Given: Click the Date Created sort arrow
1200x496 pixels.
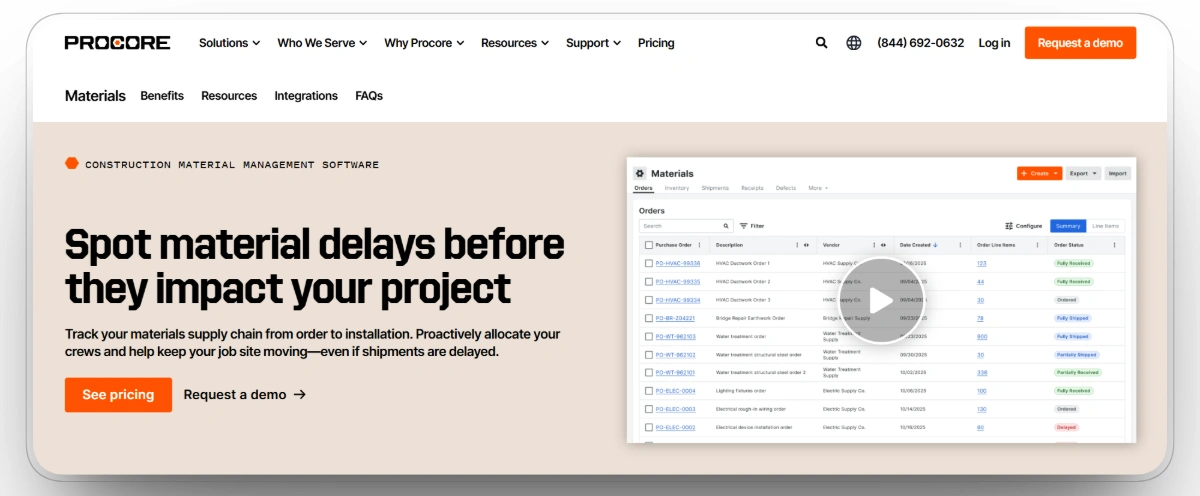Looking at the screenshot, I should [x=935, y=245].
